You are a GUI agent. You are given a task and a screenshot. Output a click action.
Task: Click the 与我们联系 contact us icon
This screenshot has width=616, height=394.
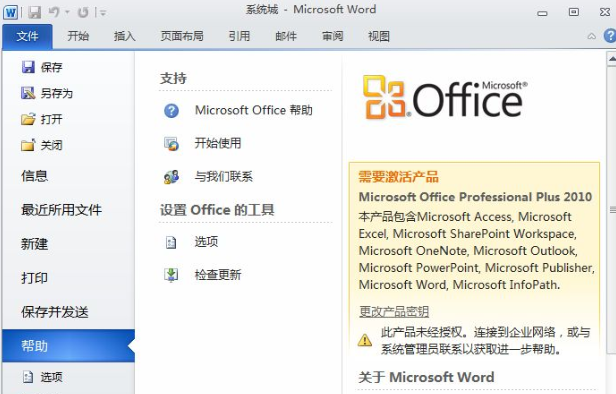tap(171, 177)
